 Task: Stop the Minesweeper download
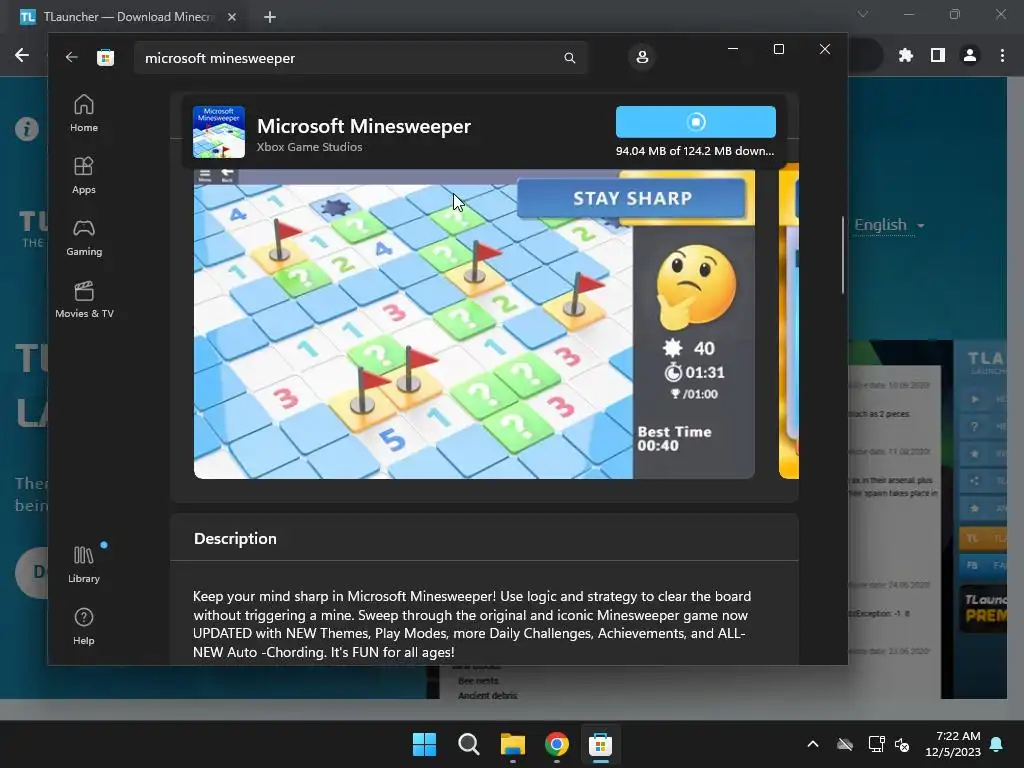point(696,122)
